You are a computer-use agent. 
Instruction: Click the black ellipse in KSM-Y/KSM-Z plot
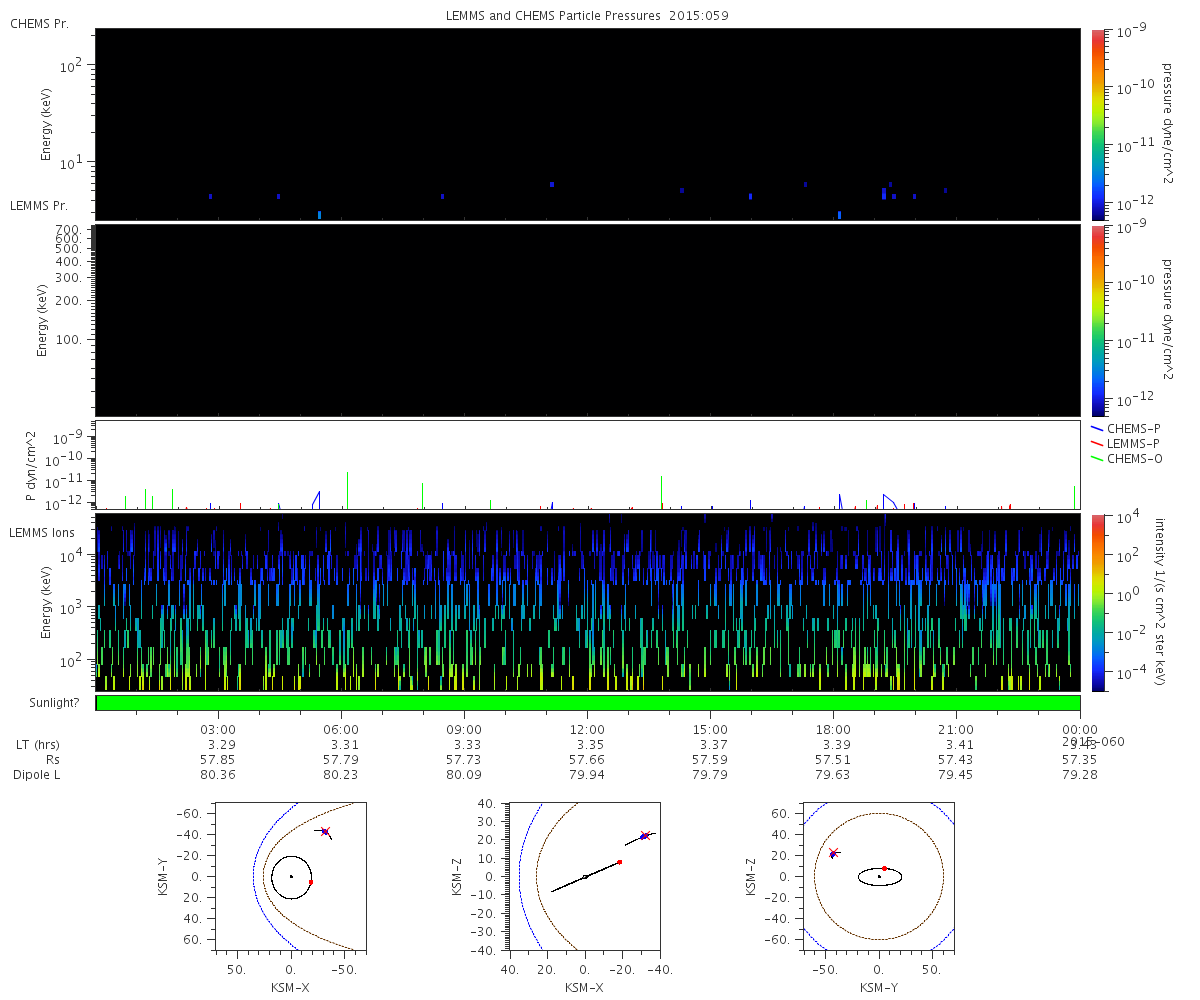click(880, 877)
